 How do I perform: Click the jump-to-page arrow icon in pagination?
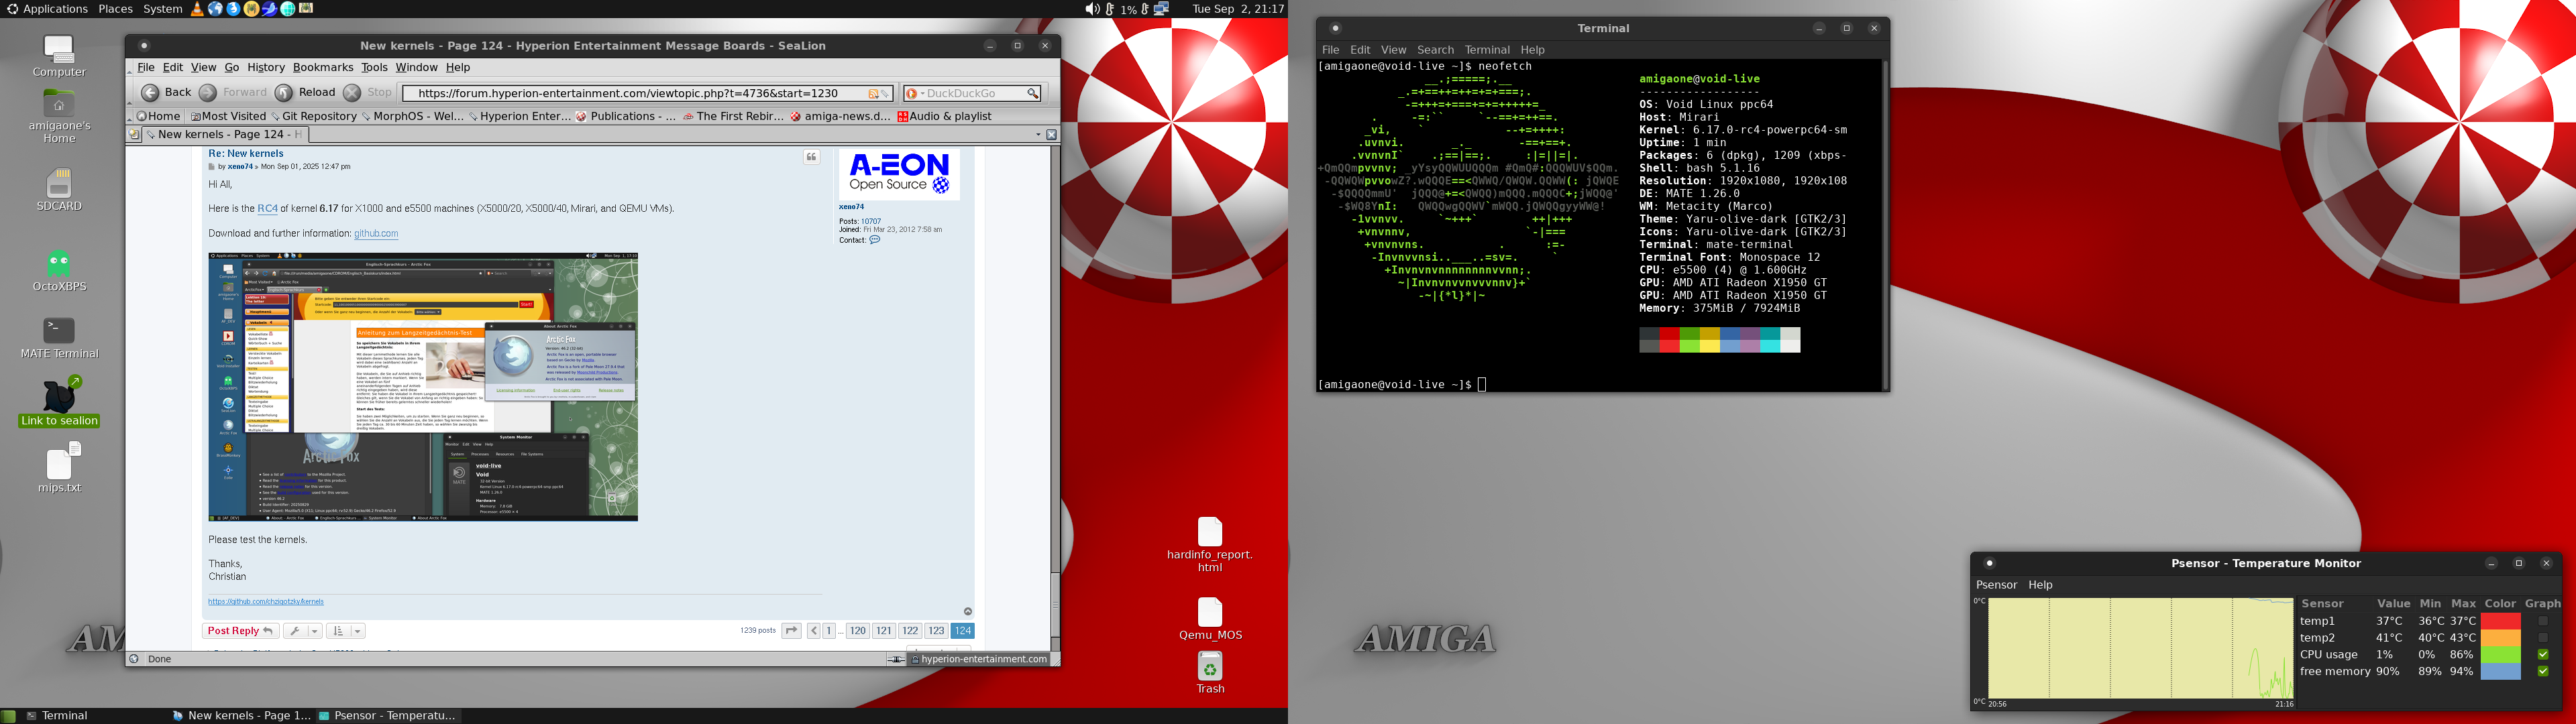click(791, 631)
